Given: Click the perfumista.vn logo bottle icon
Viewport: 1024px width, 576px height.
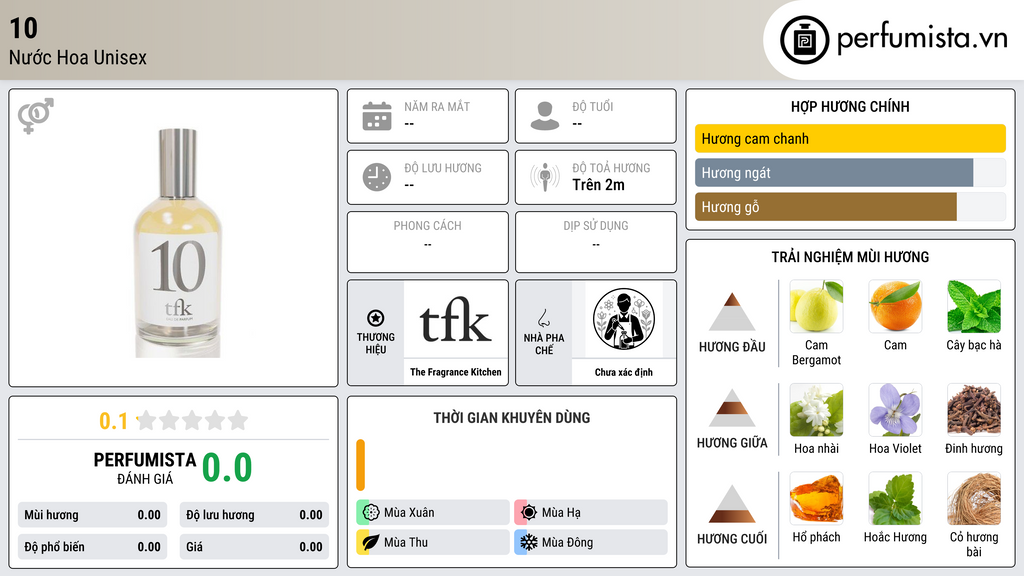Looking at the screenshot, I should (805, 40).
